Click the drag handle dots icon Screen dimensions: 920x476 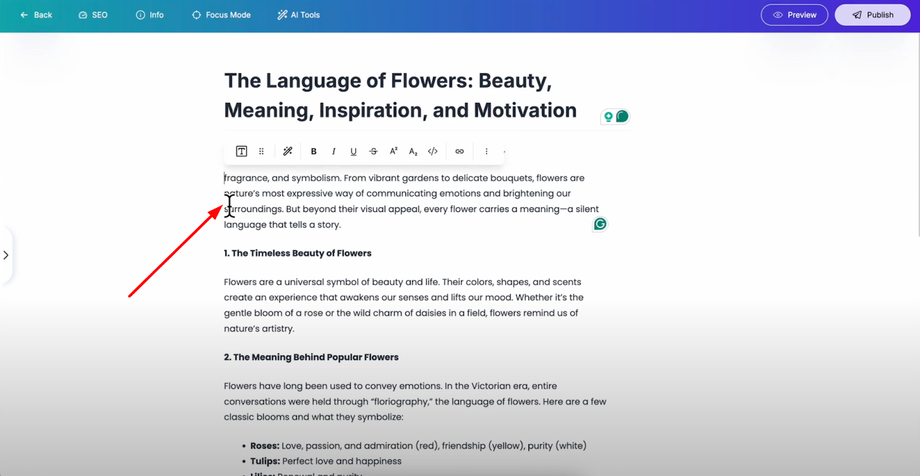pyautogui.click(x=262, y=151)
